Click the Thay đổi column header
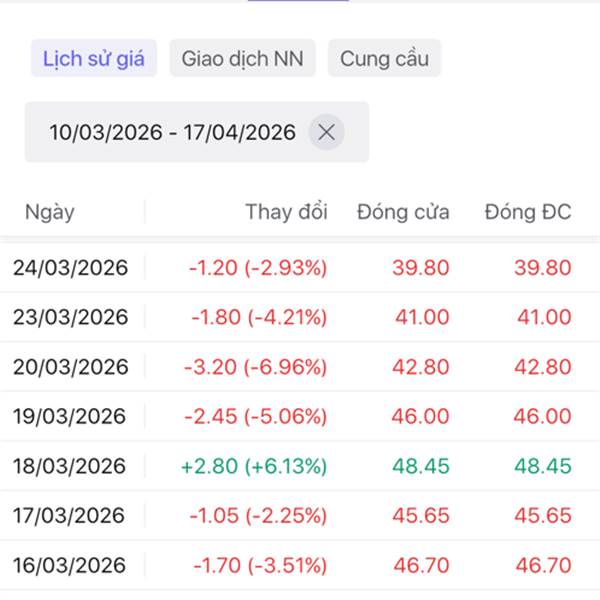 (x=286, y=212)
